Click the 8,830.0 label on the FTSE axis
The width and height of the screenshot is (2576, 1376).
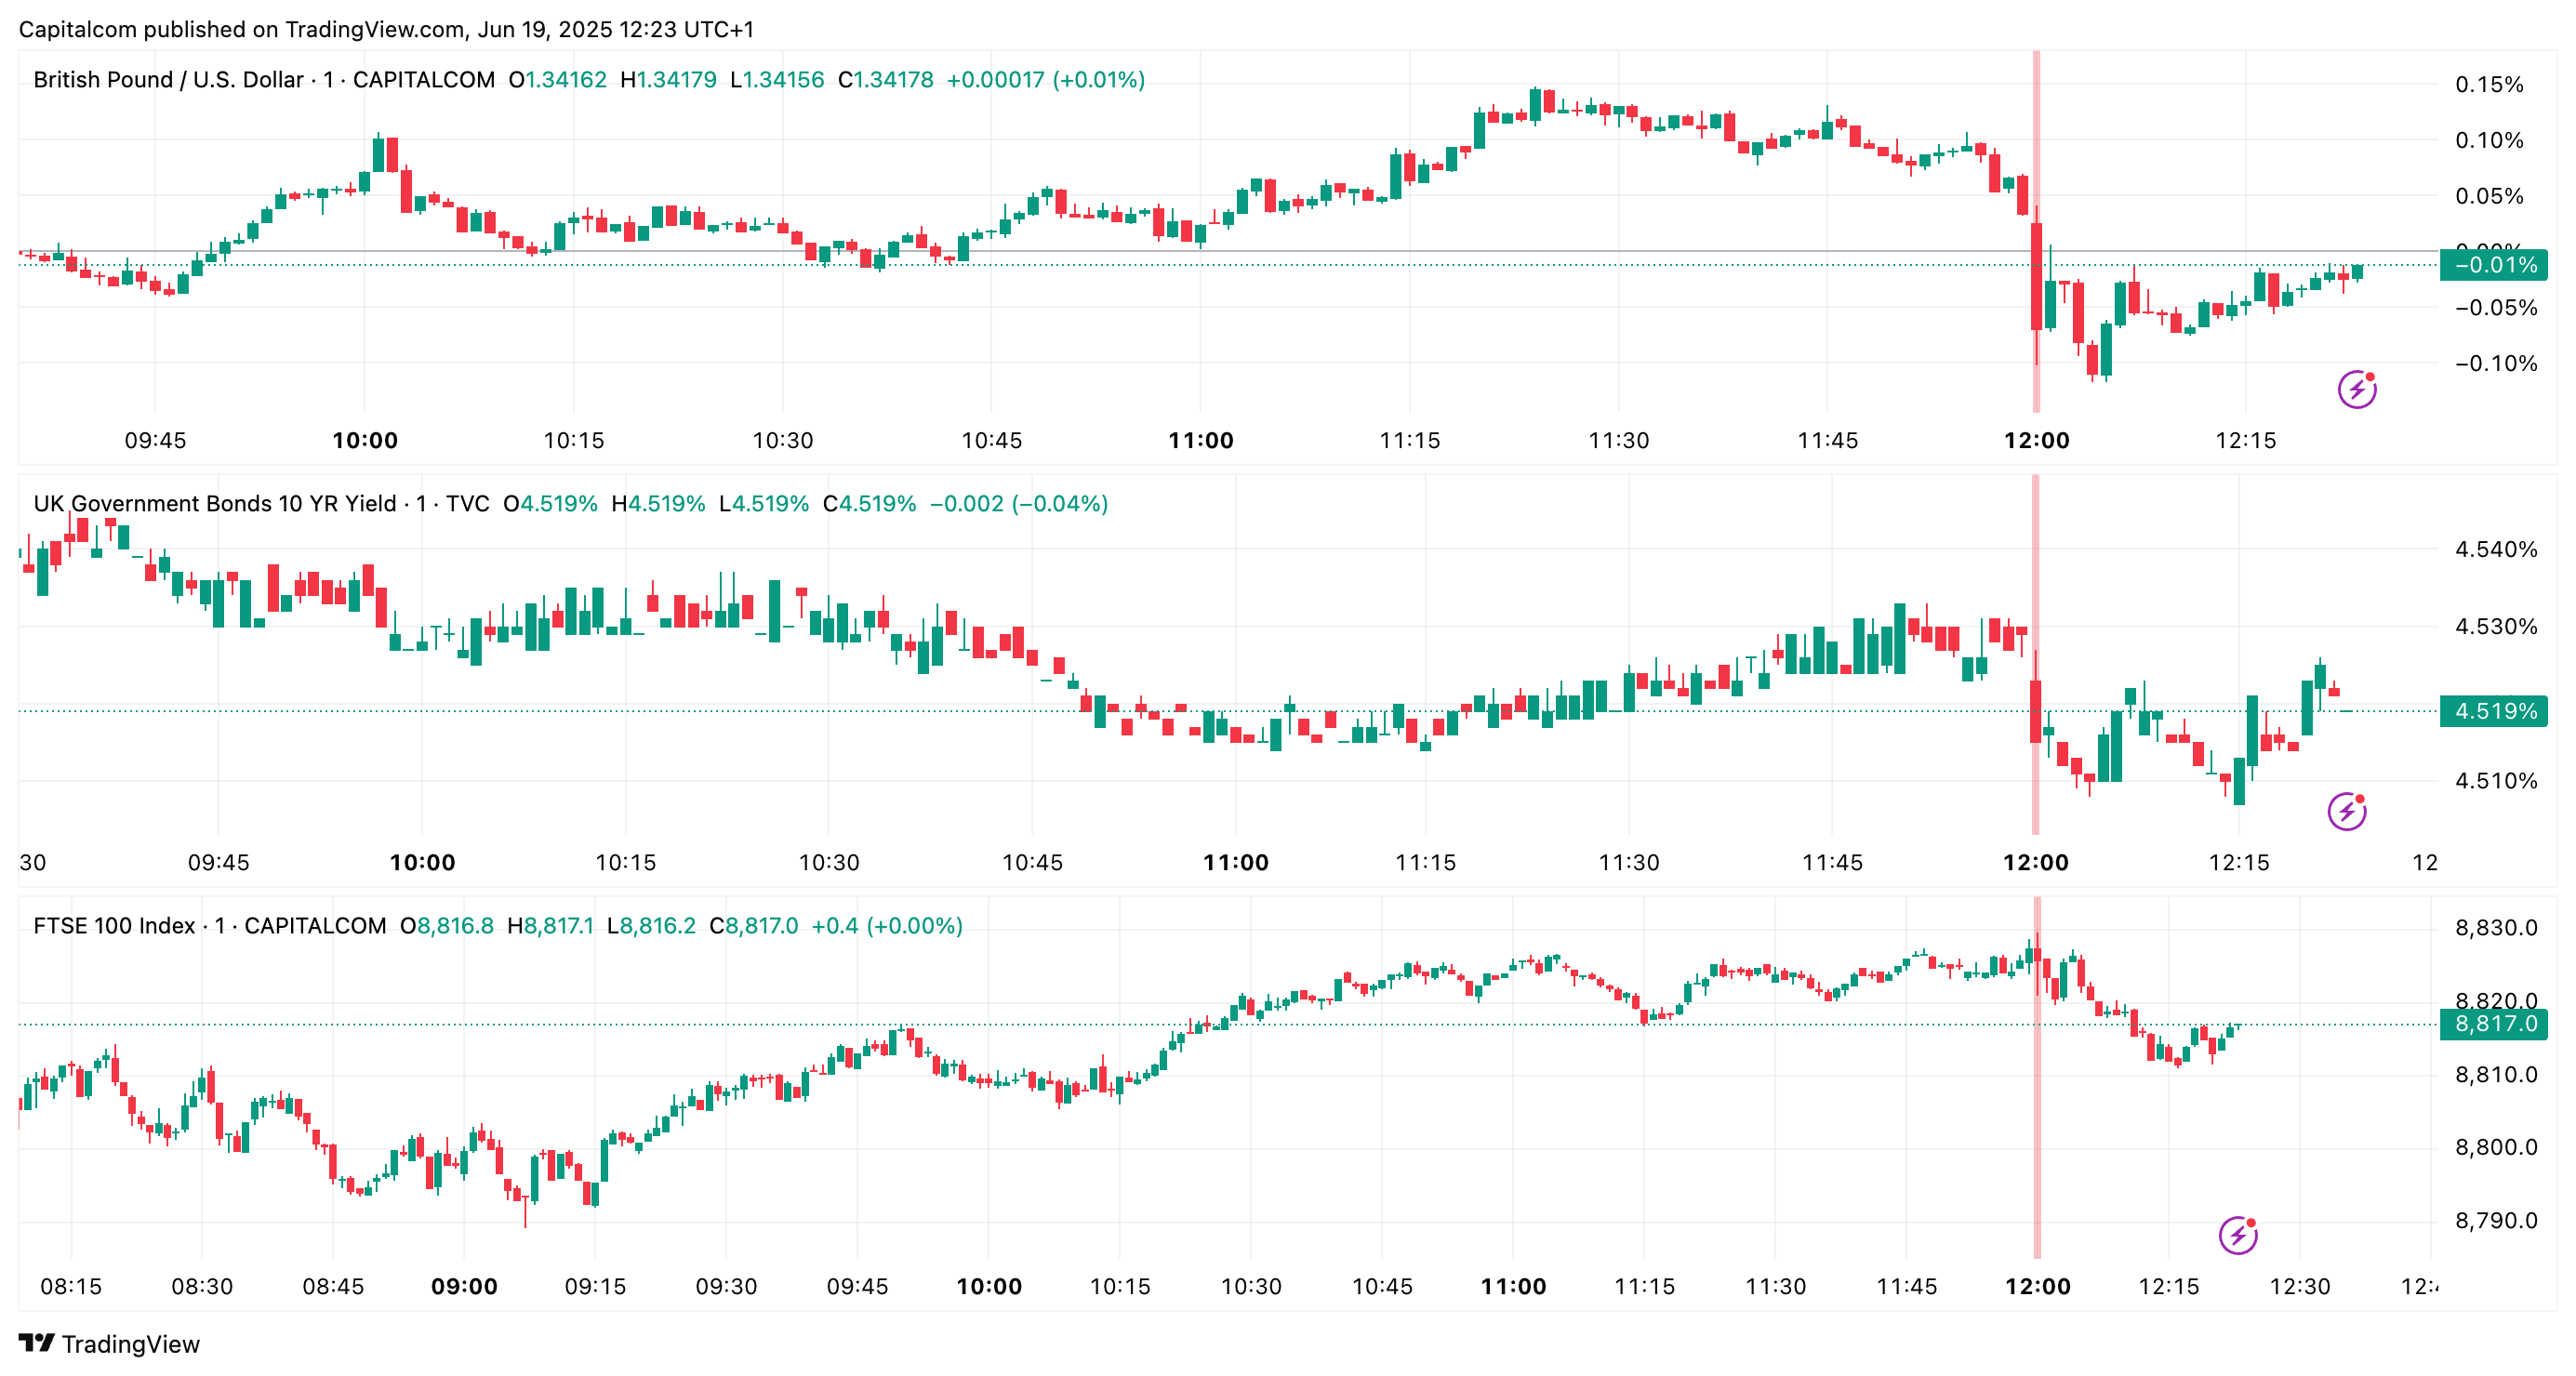pyautogui.click(x=2495, y=928)
